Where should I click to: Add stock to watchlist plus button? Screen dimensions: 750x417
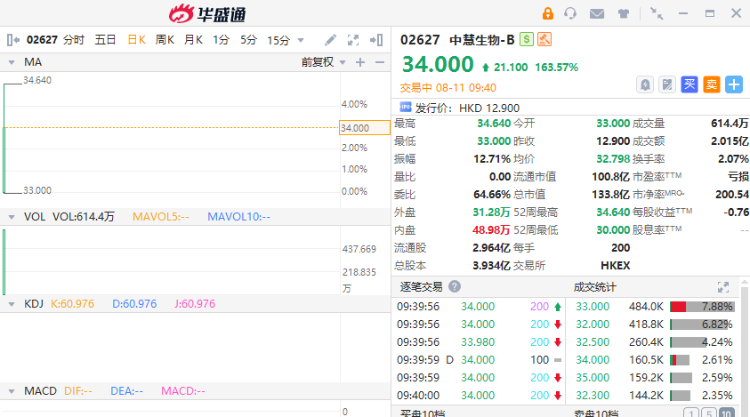click(734, 85)
